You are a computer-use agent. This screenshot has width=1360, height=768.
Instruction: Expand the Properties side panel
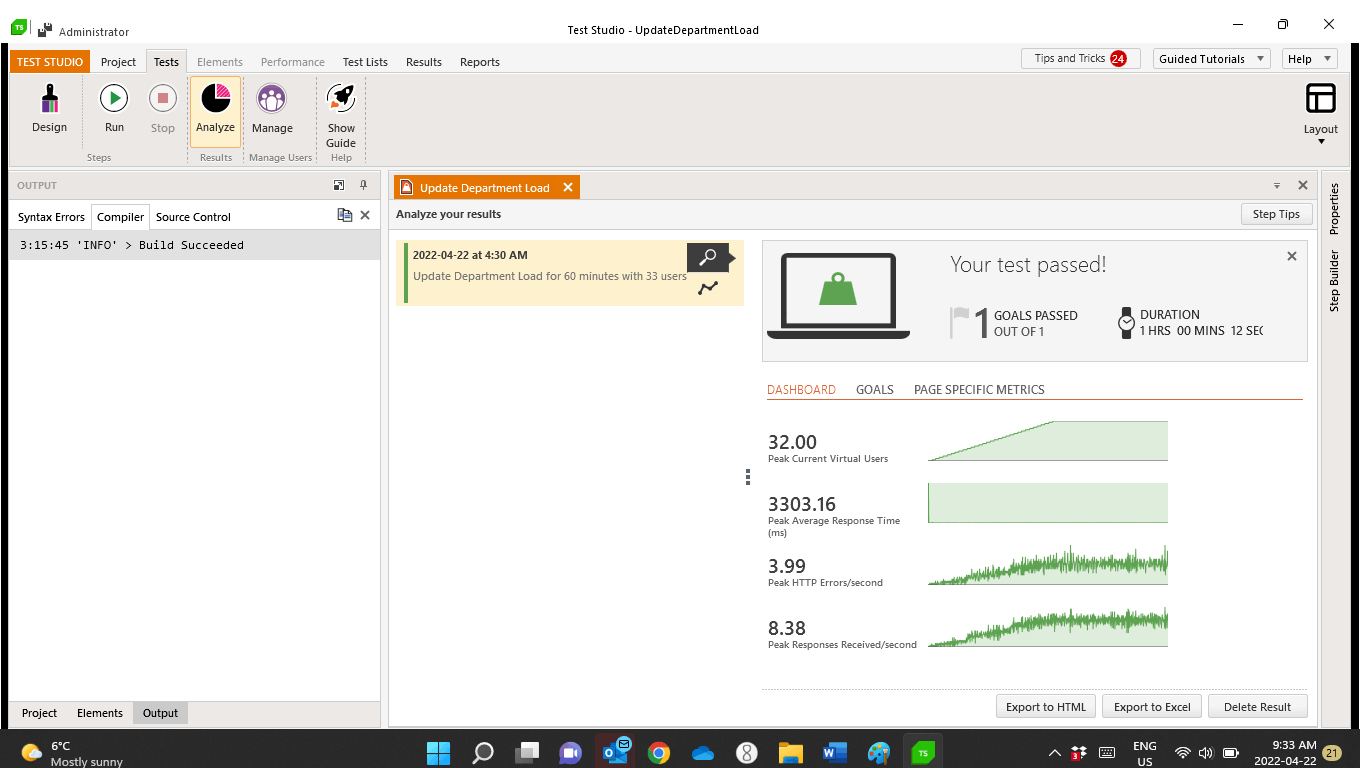(1333, 208)
